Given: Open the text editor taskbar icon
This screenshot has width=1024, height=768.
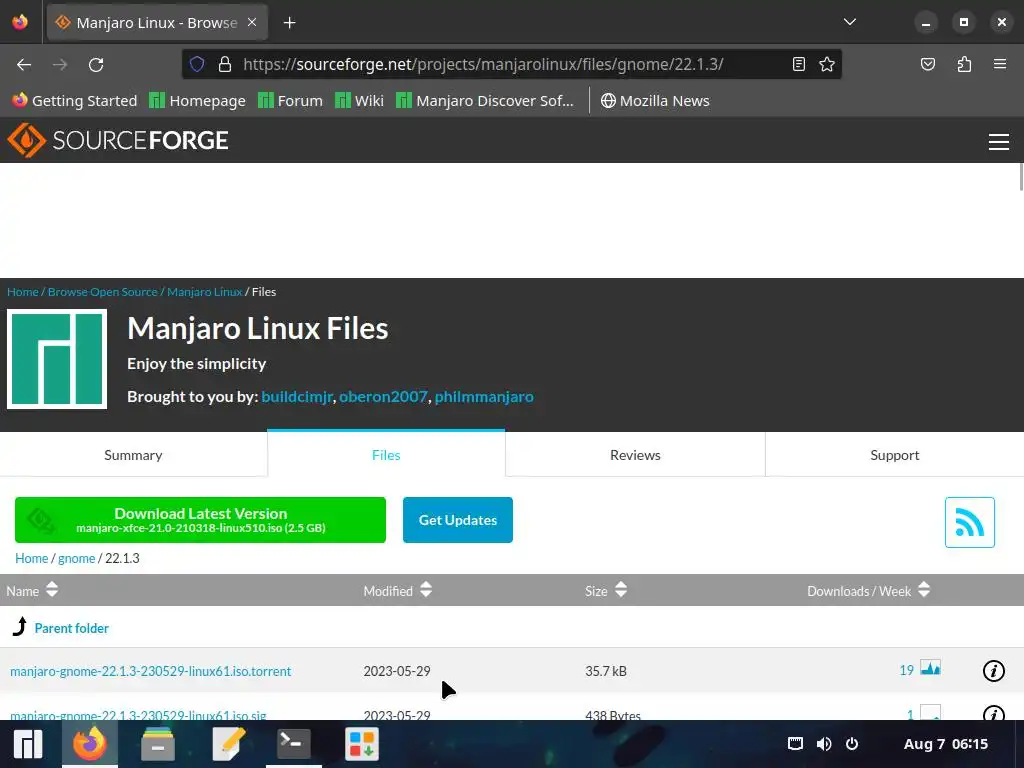Looking at the screenshot, I should coord(228,744).
